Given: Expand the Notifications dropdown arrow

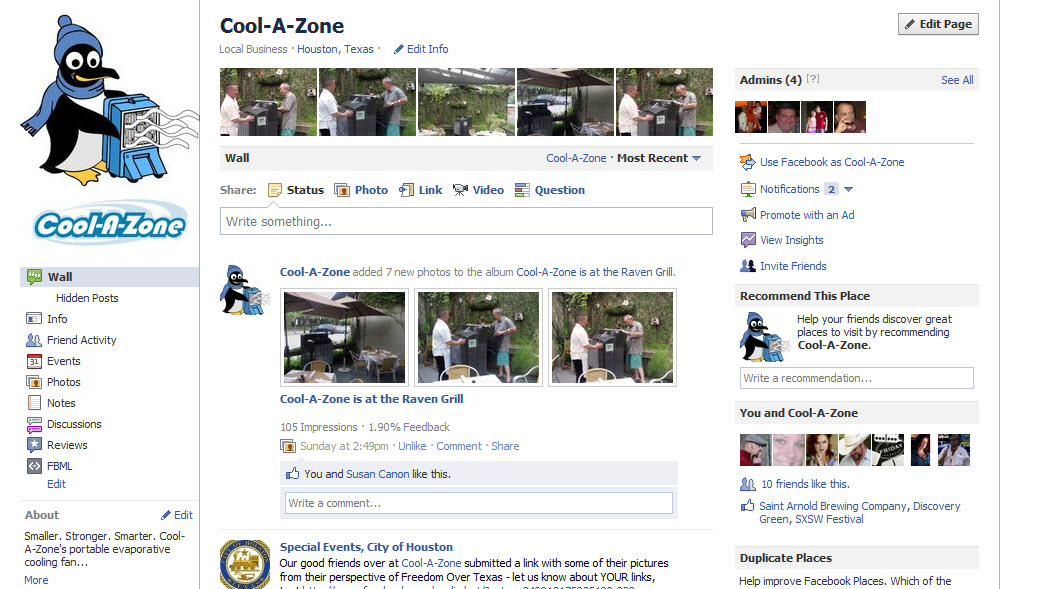Looking at the screenshot, I should [x=848, y=189].
